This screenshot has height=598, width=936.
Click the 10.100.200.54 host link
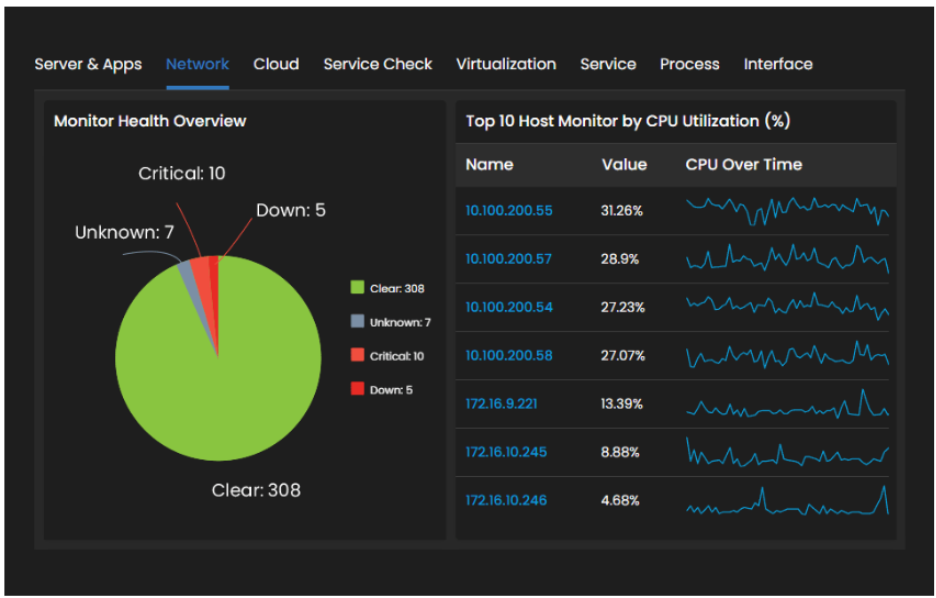coord(509,307)
